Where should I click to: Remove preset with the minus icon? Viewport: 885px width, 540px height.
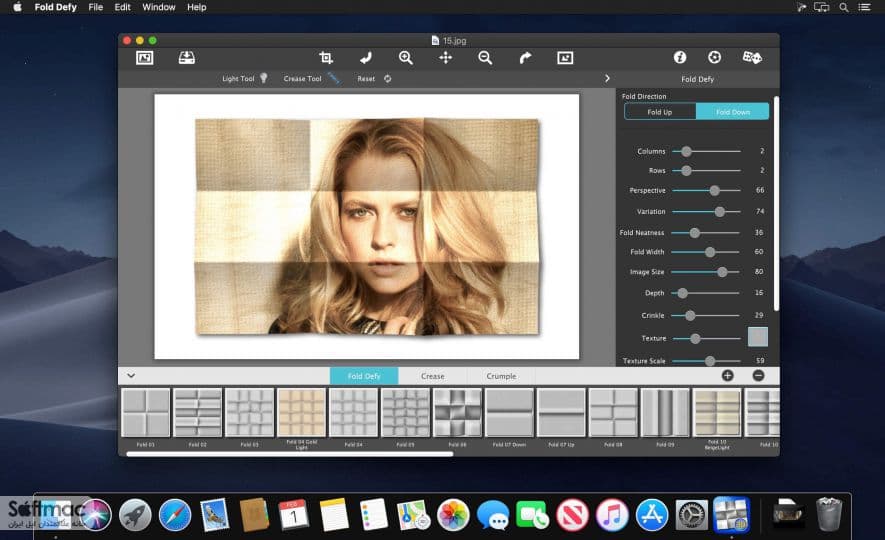[759, 375]
